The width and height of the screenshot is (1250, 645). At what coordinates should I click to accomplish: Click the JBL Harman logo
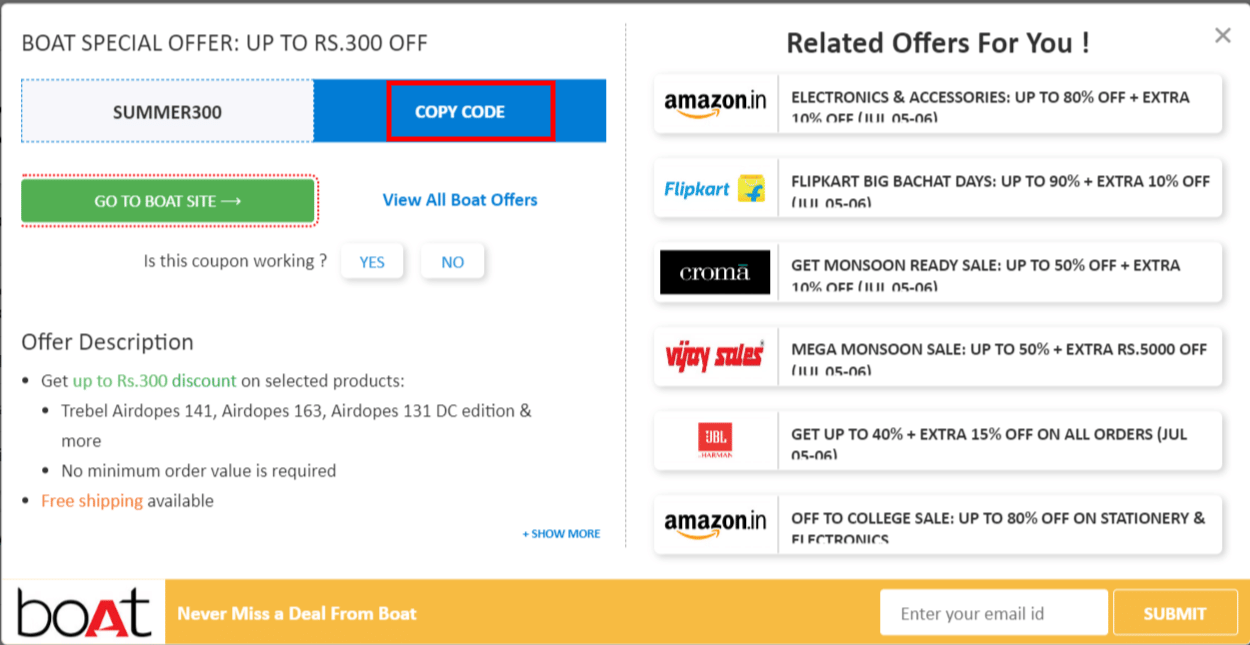(x=715, y=440)
